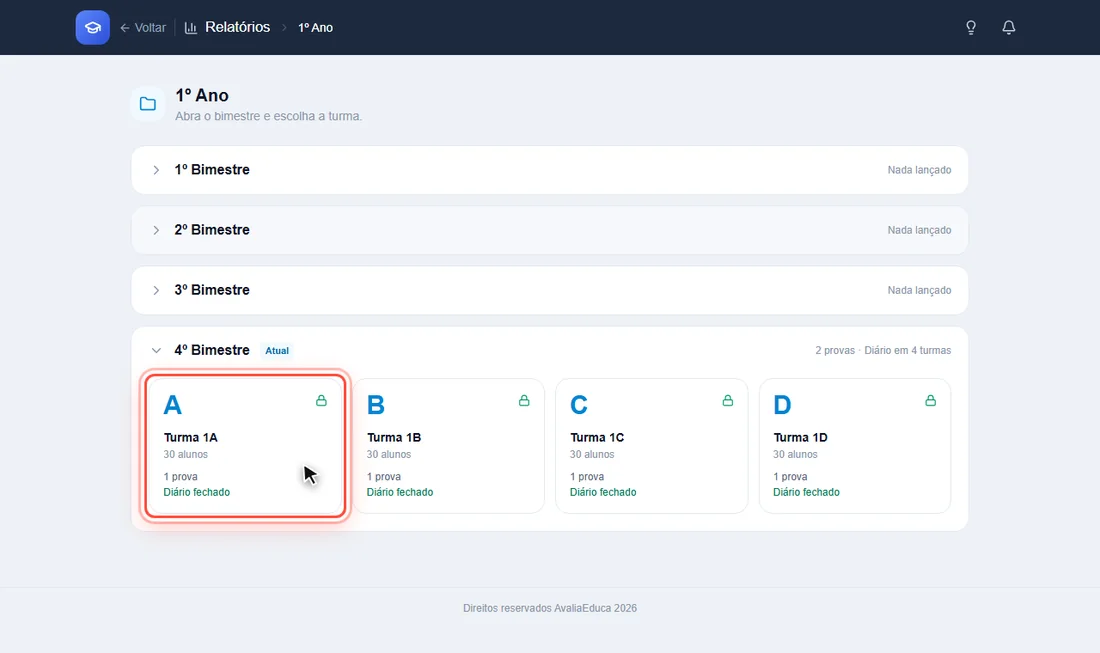The width and height of the screenshot is (1100, 653).
Task: Open the Turma 1B card
Action: tap(448, 446)
